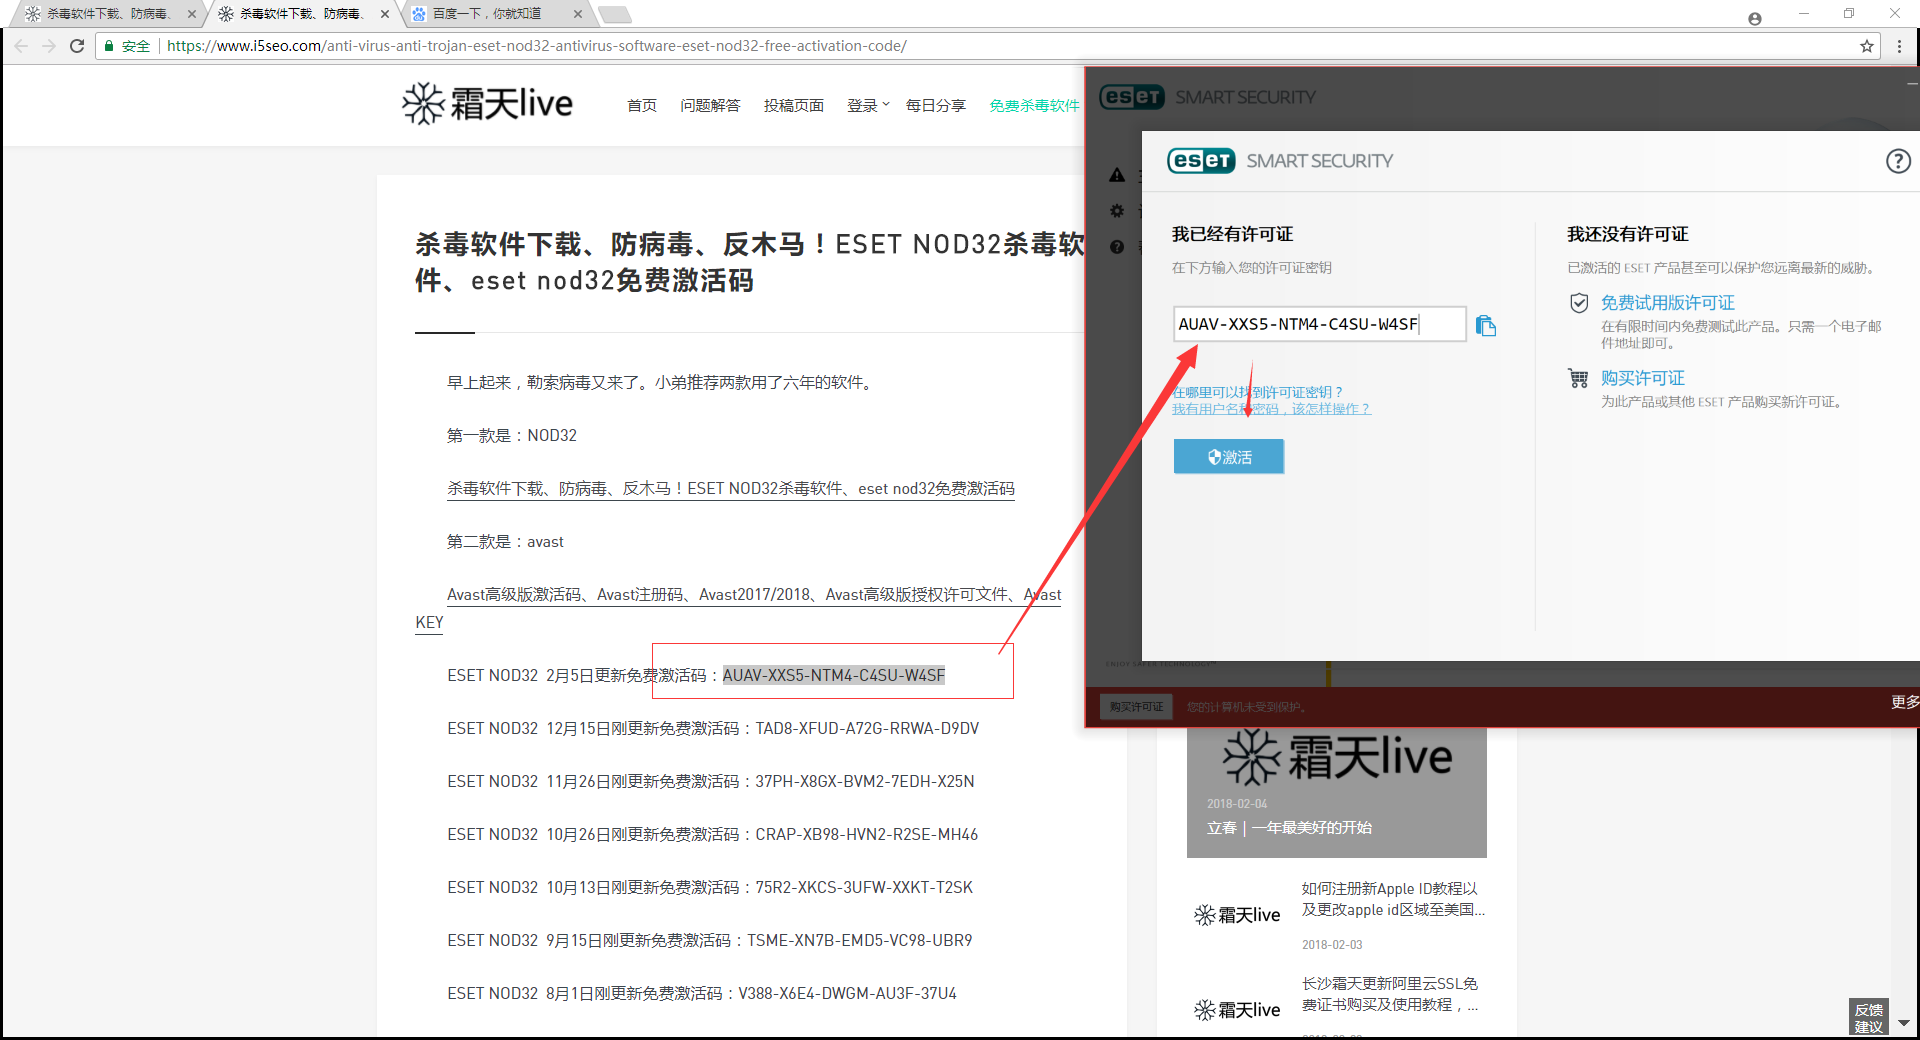Click the 霜天live snowflake site logo

(487, 103)
